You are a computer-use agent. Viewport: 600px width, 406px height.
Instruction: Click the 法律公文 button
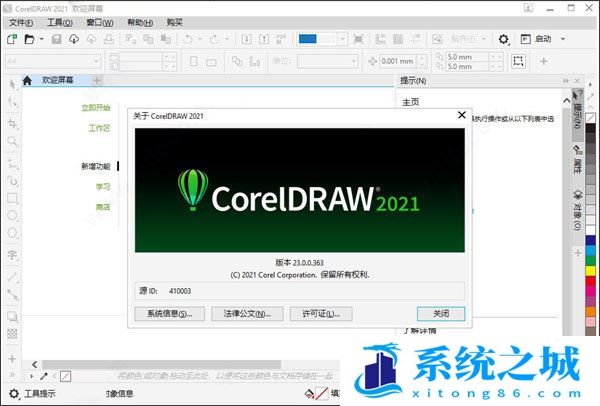[x=247, y=314]
